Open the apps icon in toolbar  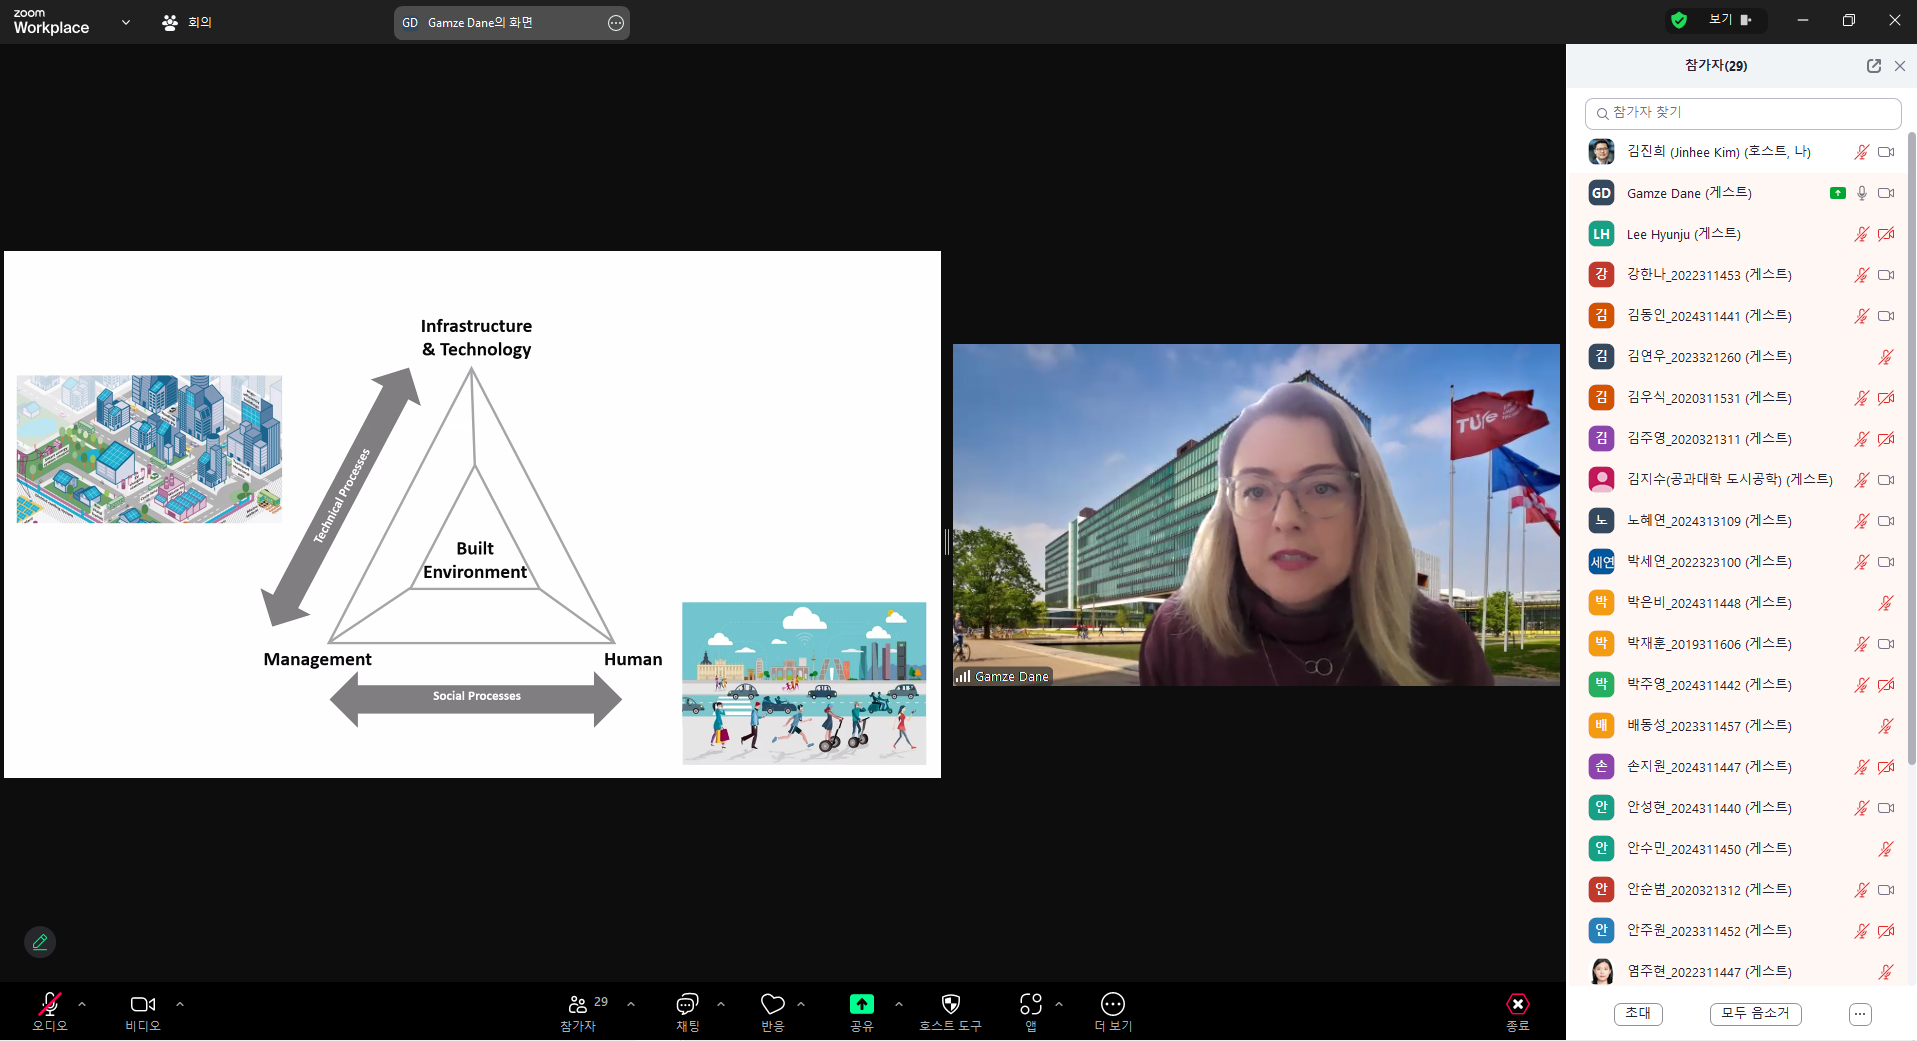[1030, 1004]
